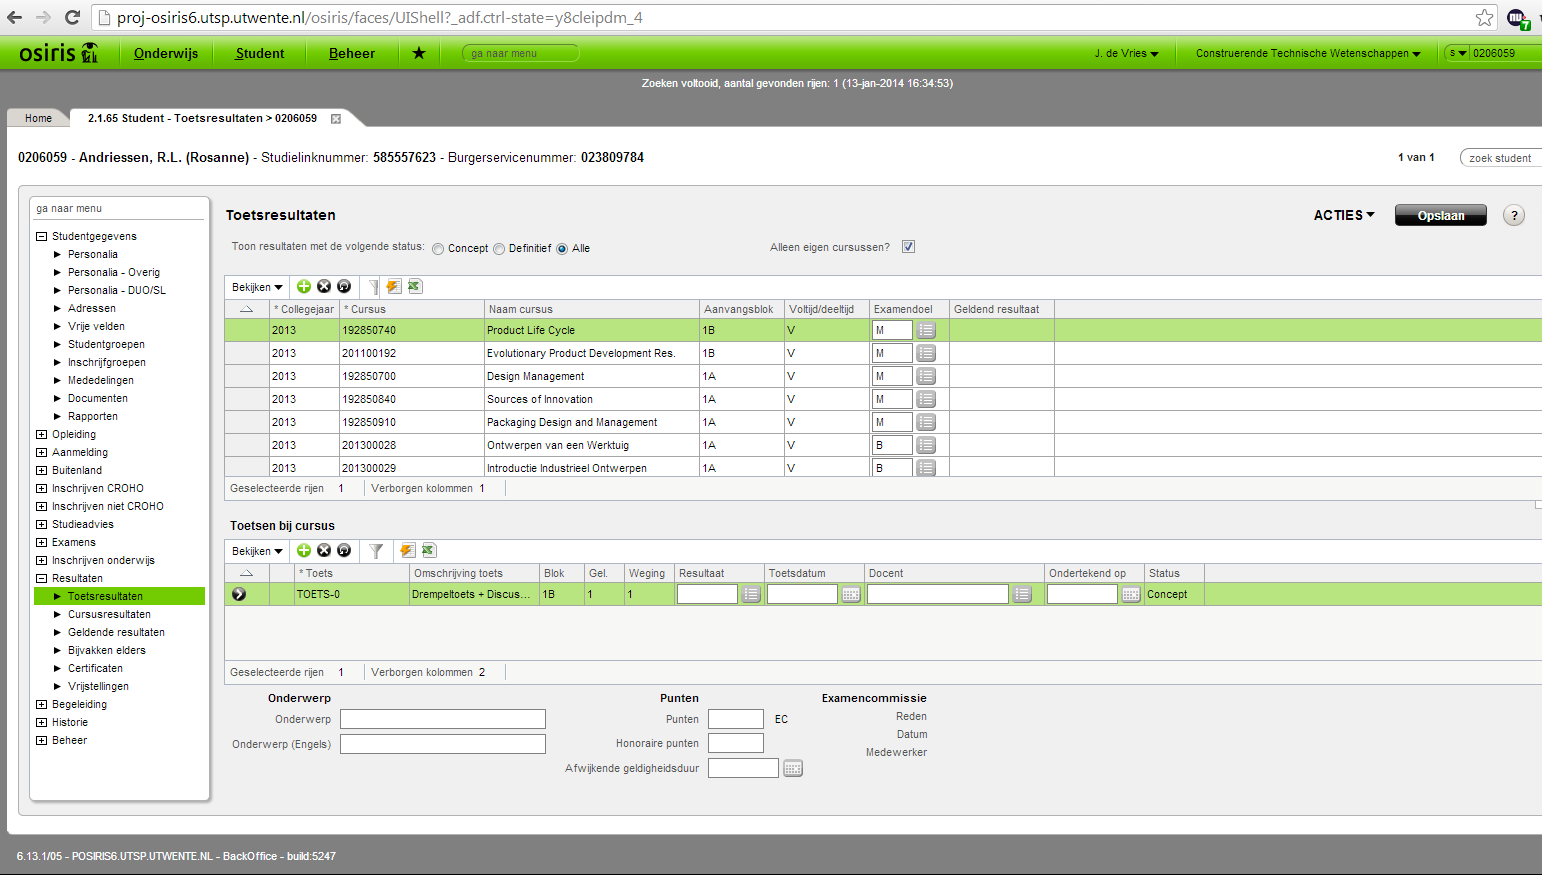Screen dimensions: 1542x876
Task: Delete row icon in Toetsresultaten toolbar
Action: click(x=324, y=287)
